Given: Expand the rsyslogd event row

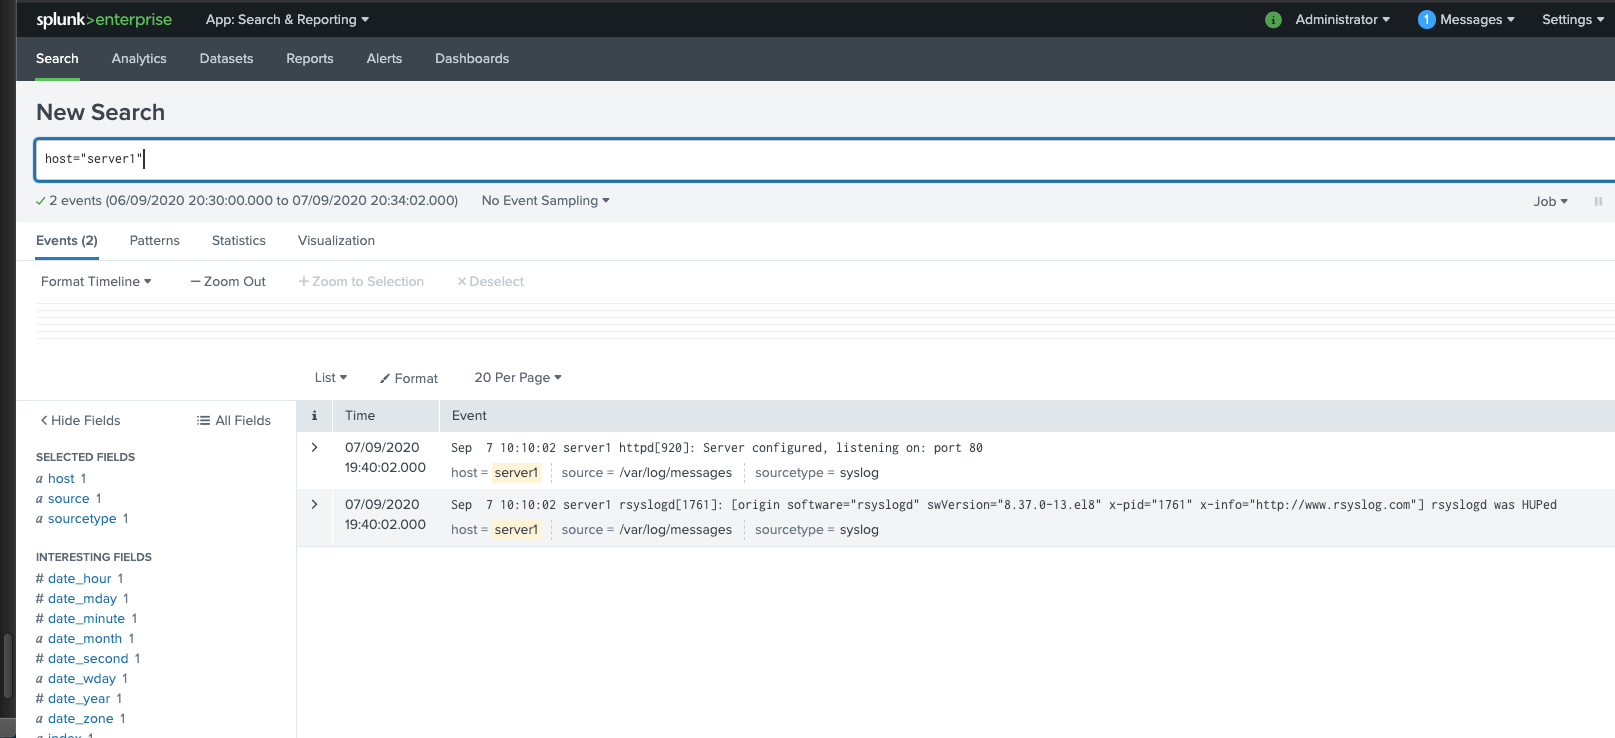Looking at the screenshot, I should click(x=314, y=505).
